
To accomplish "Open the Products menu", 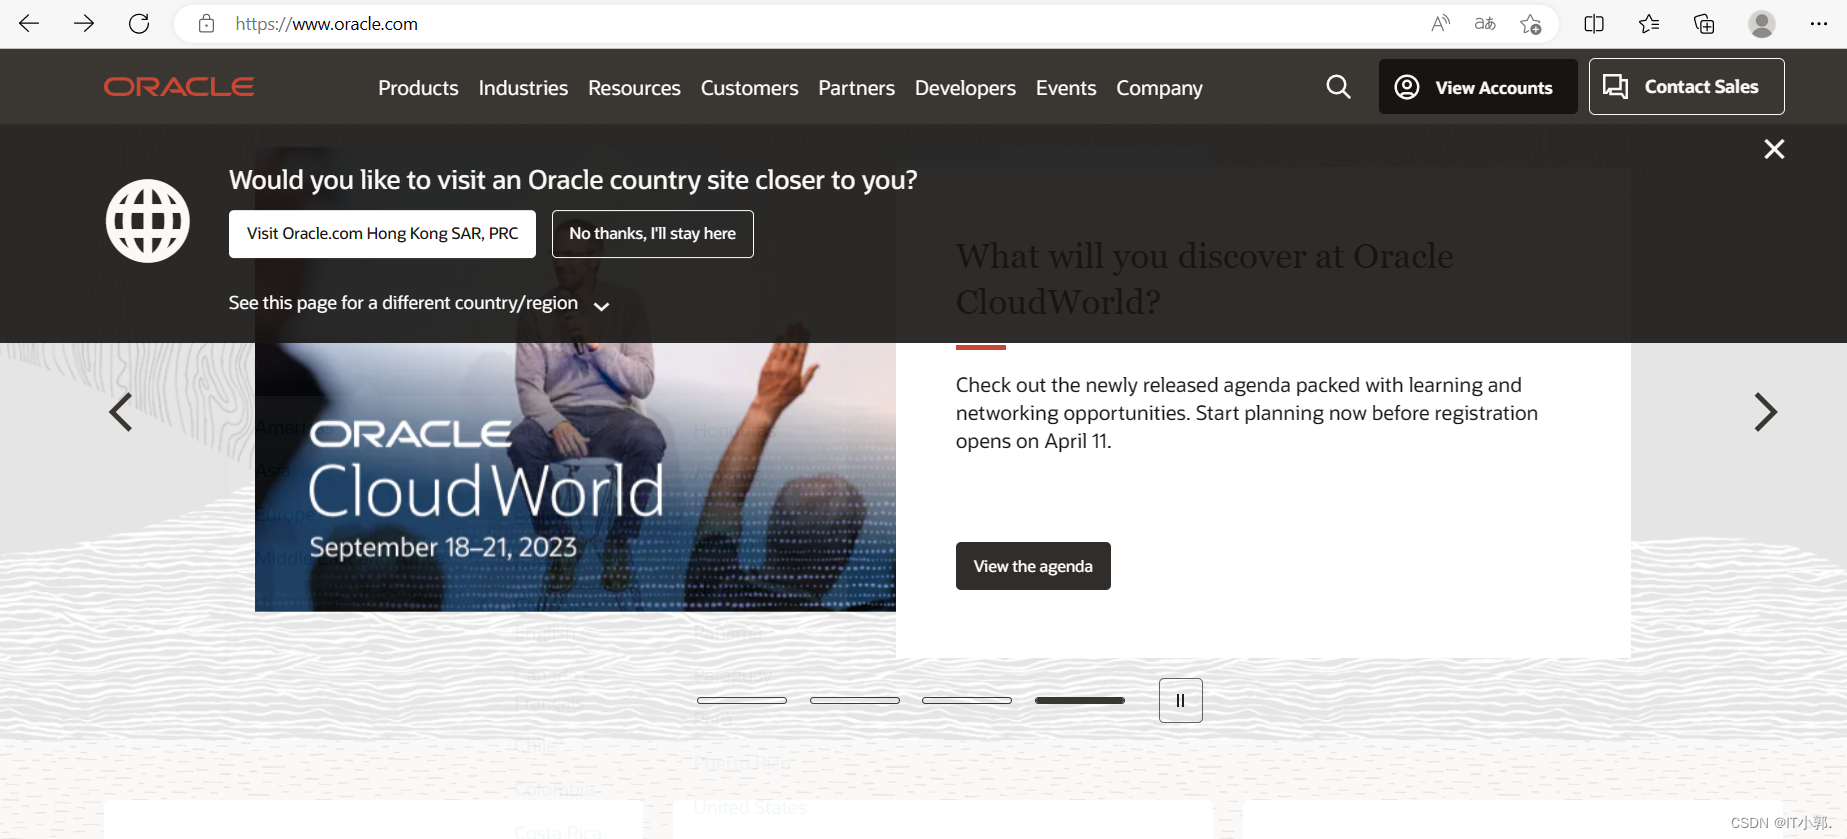I will point(418,88).
